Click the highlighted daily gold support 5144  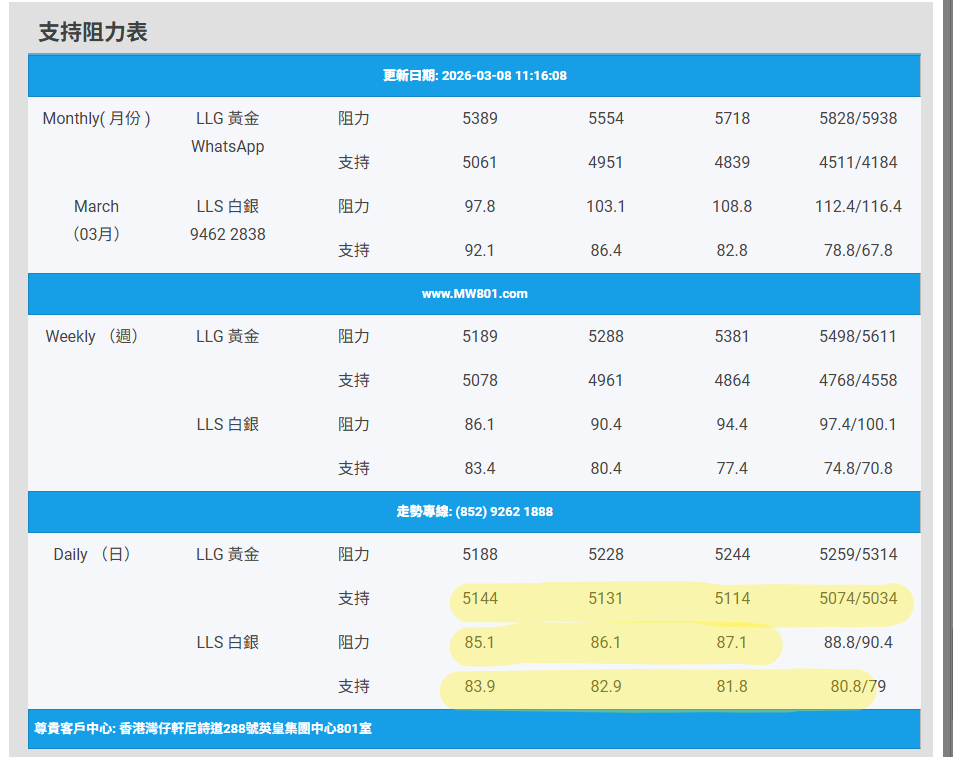pyautogui.click(x=480, y=599)
